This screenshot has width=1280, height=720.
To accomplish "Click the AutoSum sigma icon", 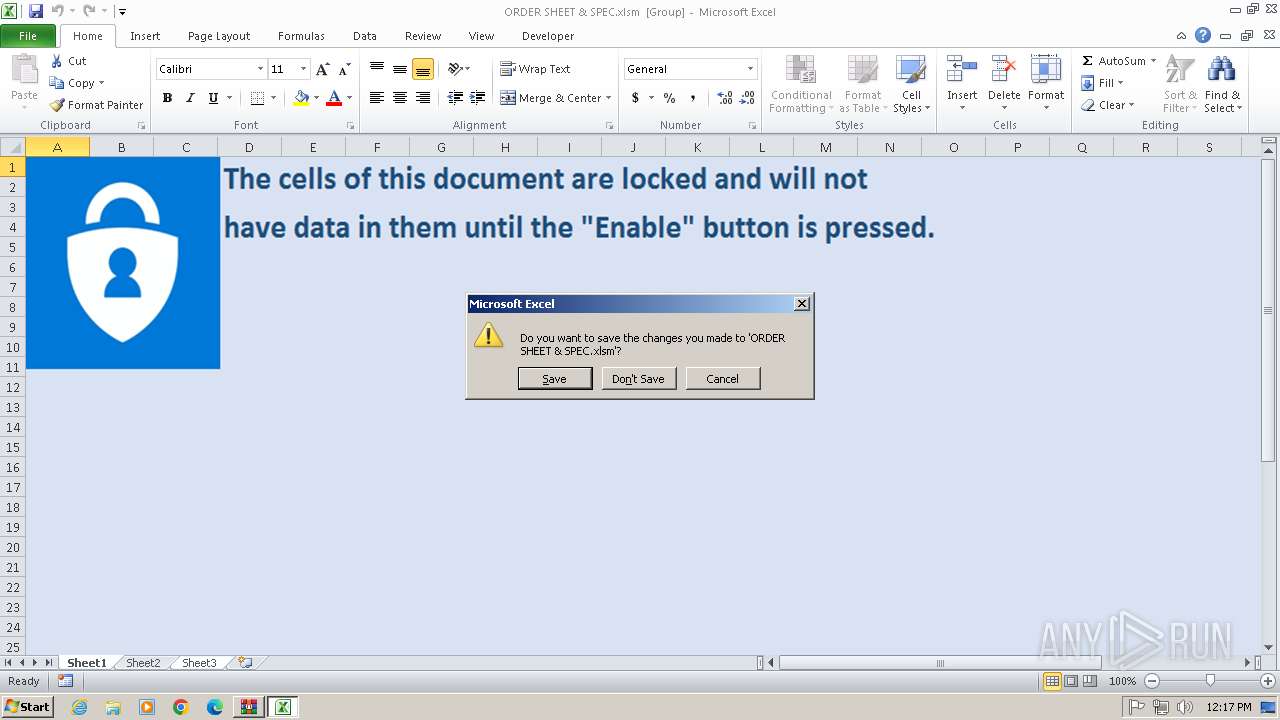I will pos(1087,61).
